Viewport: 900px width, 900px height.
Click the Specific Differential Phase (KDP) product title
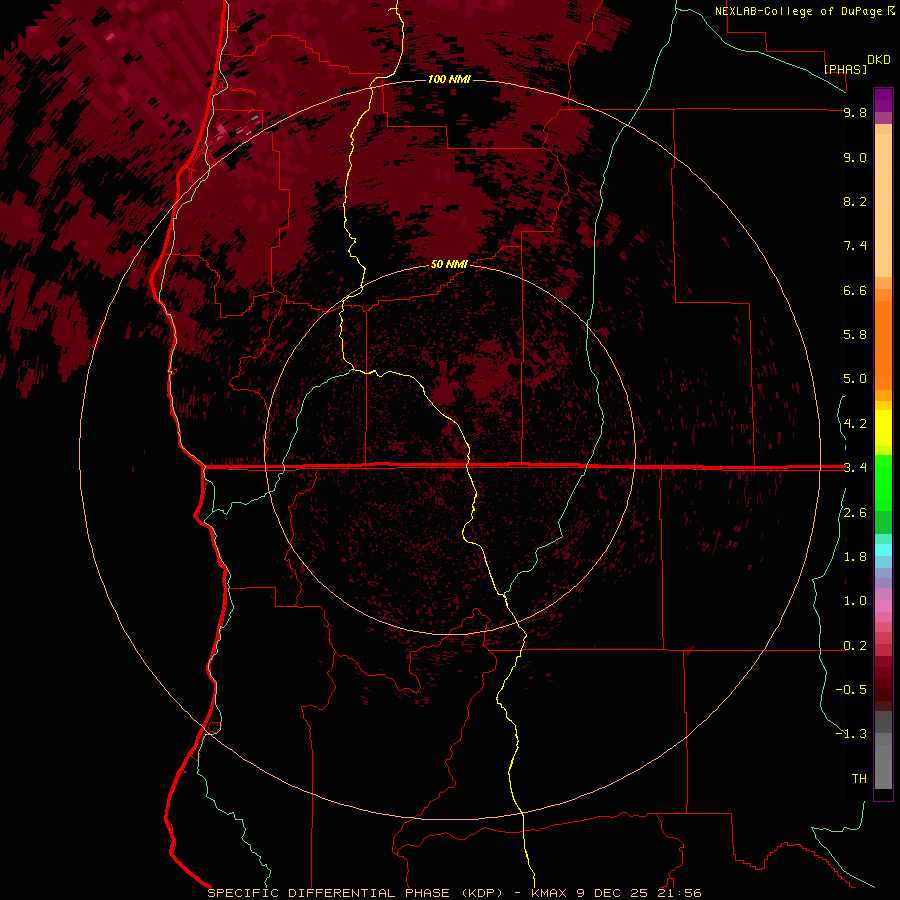tap(356, 893)
